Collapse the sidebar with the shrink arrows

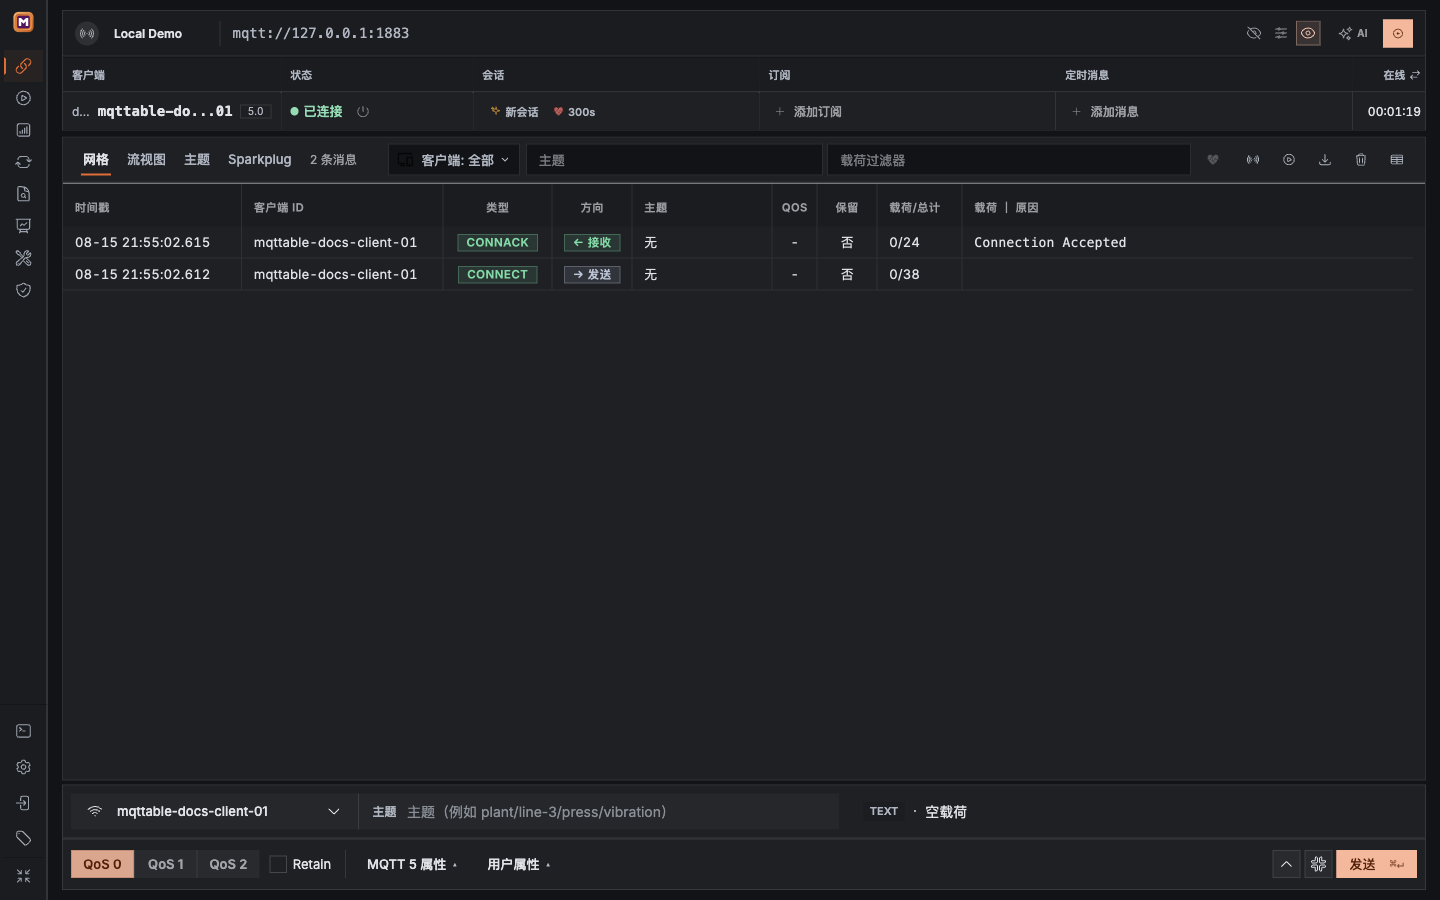click(x=23, y=876)
